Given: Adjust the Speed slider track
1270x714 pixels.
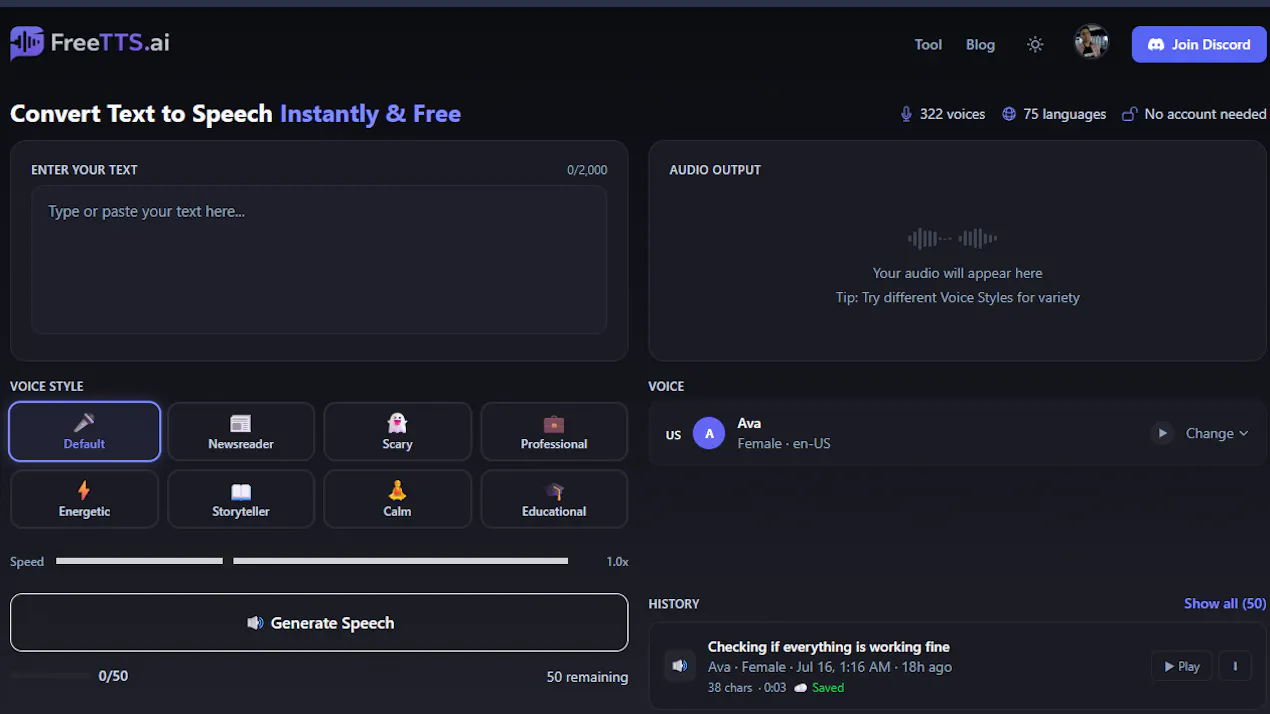Looking at the screenshot, I should pyautogui.click(x=312, y=561).
